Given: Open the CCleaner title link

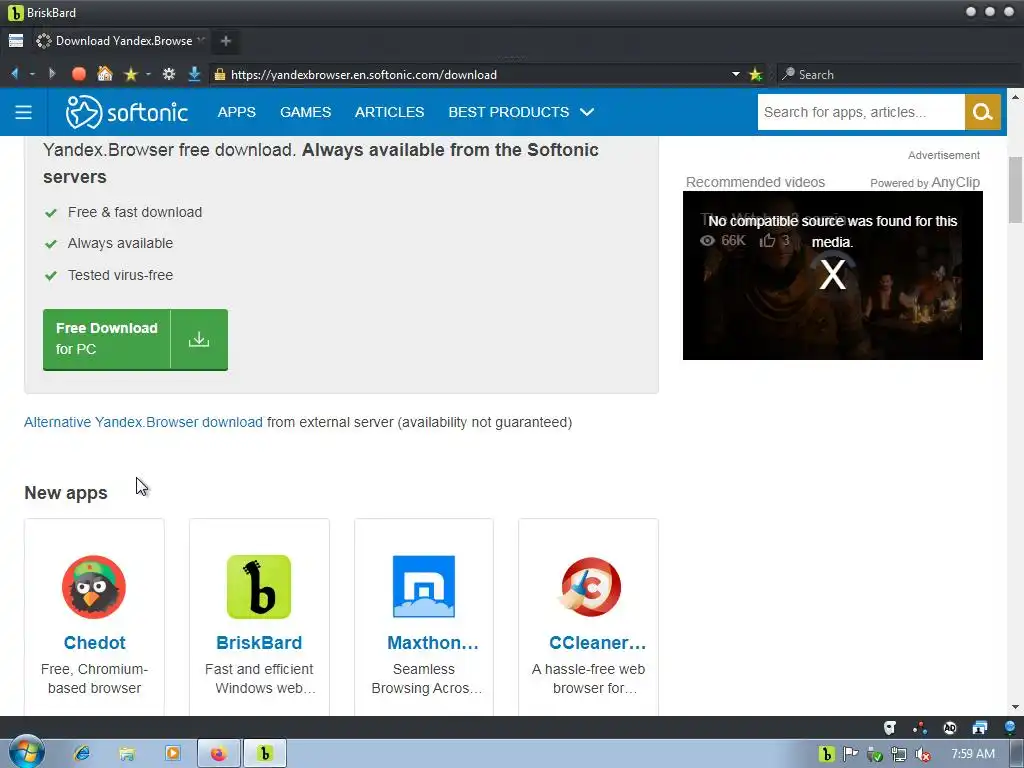Looking at the screenshot, I should click(598, 643).
